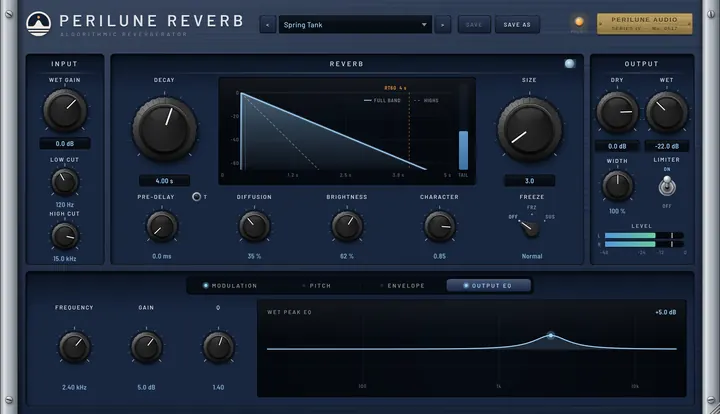Click the 15.0 kHz high cut value

(x=65, y=259)
